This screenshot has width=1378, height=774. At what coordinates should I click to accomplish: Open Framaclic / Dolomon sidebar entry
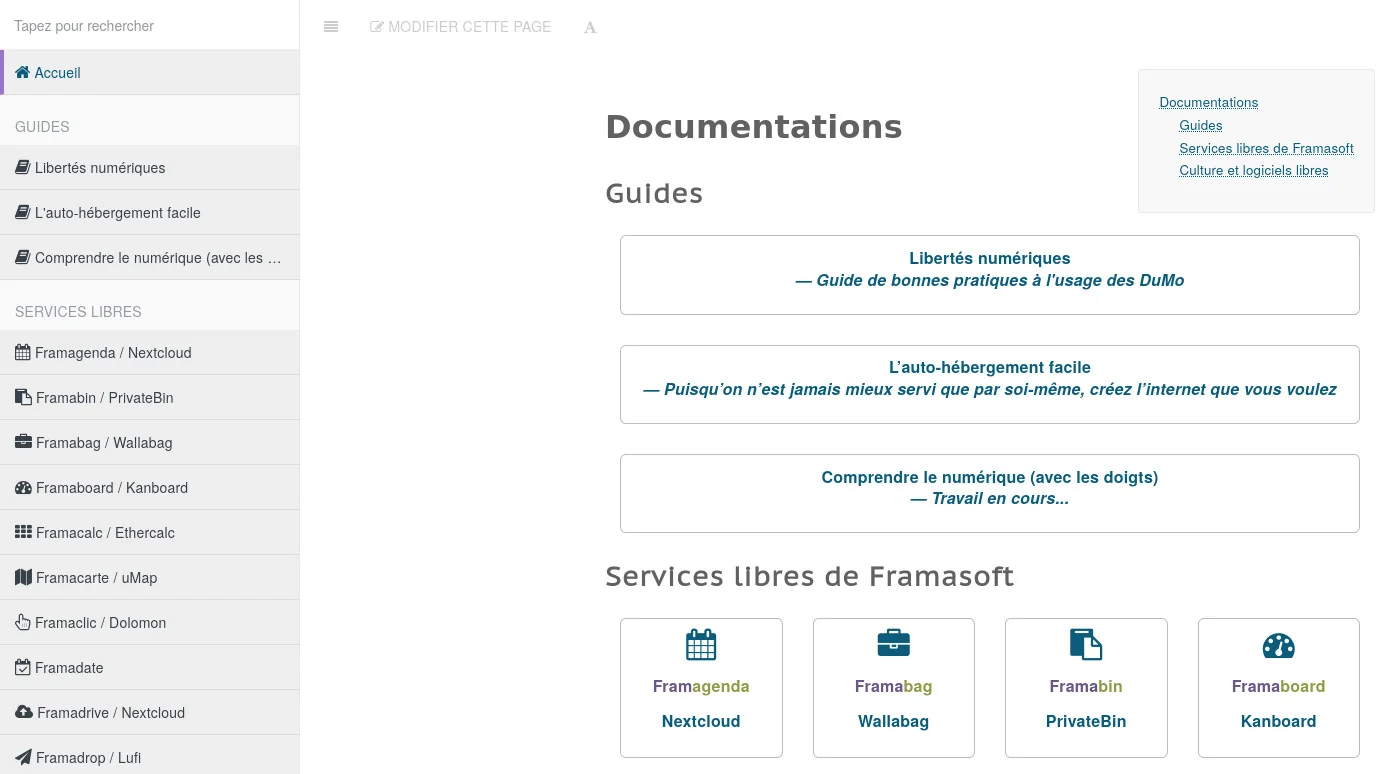[150, 623]
